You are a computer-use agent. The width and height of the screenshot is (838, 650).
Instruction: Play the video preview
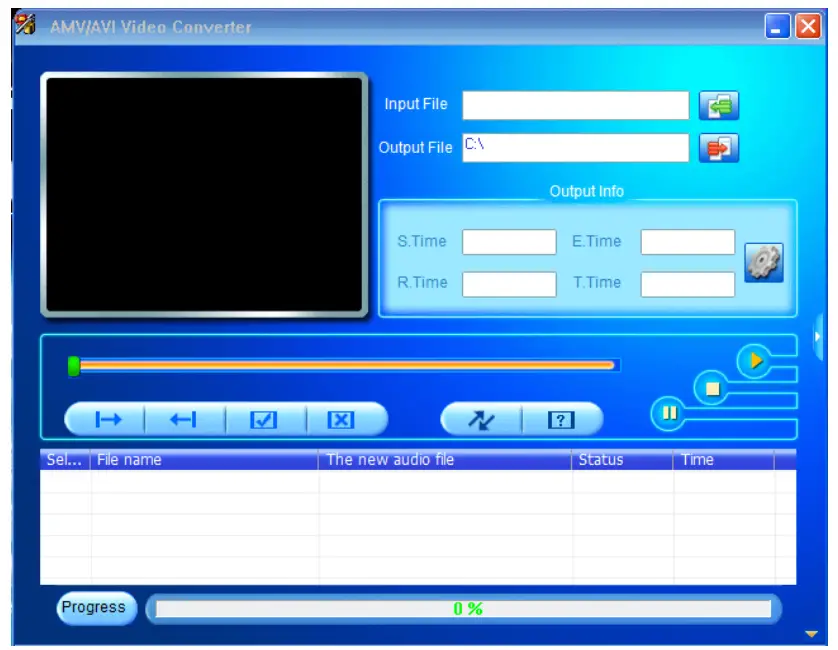pos(754,361)
